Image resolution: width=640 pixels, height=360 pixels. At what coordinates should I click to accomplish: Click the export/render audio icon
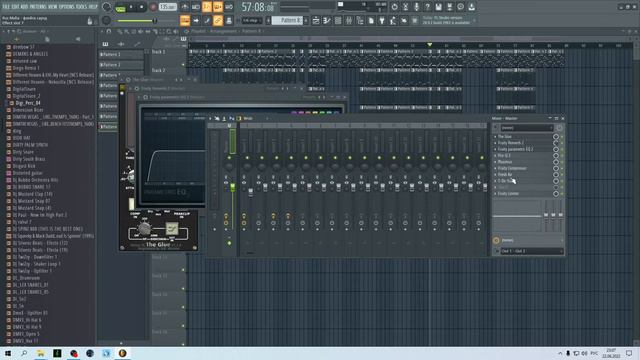coord(449,7)
